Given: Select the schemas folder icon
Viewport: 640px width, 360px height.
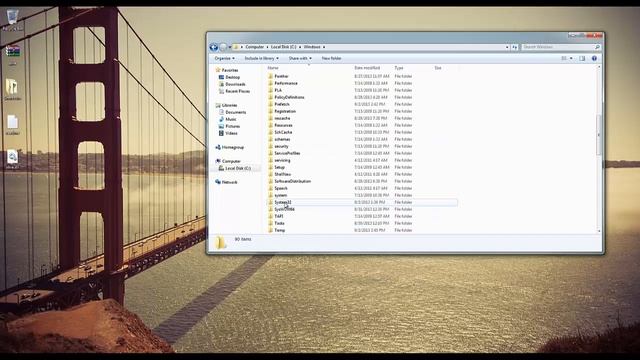Looking at the screenshot, I should pyautogui.click(x=271, y=139).
